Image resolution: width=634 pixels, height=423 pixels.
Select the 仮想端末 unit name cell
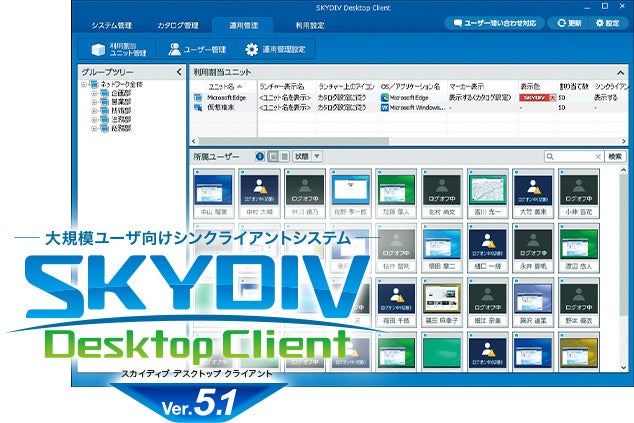(x=220, y=108)
